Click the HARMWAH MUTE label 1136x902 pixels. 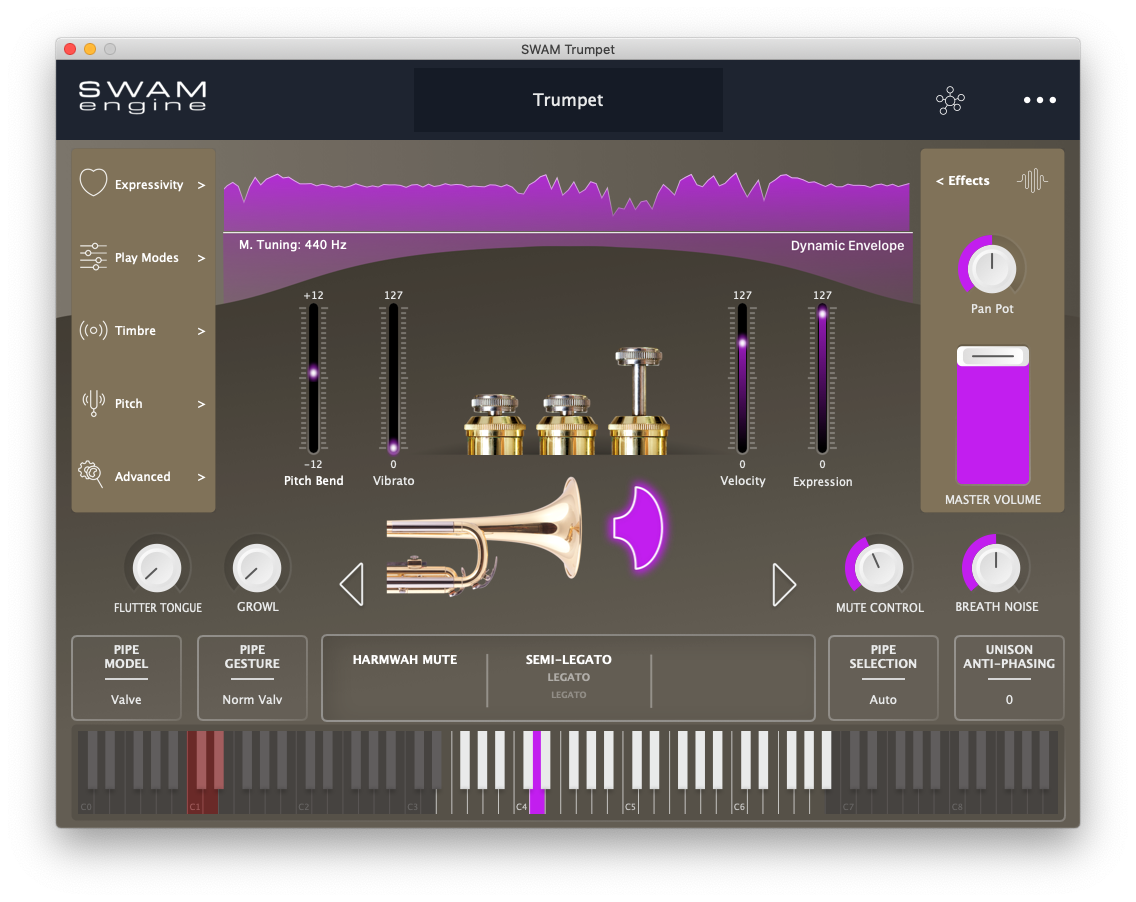click(405, 659)
